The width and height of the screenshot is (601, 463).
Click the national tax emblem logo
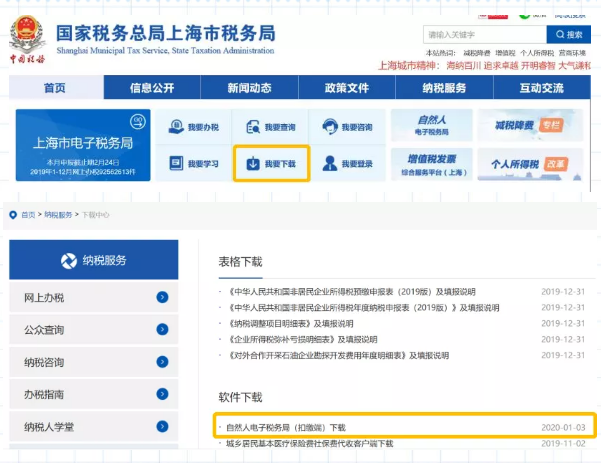(27, 39)
